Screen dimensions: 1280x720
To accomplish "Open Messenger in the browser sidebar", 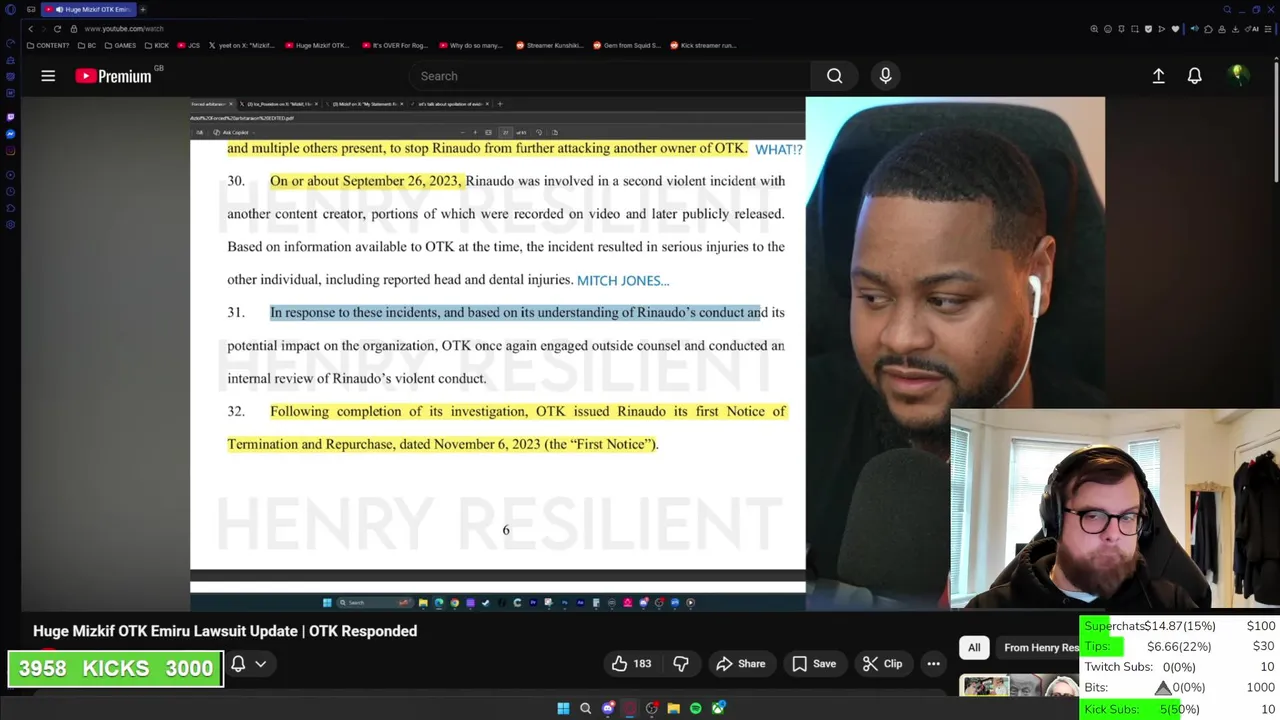I will coord(11,134).
